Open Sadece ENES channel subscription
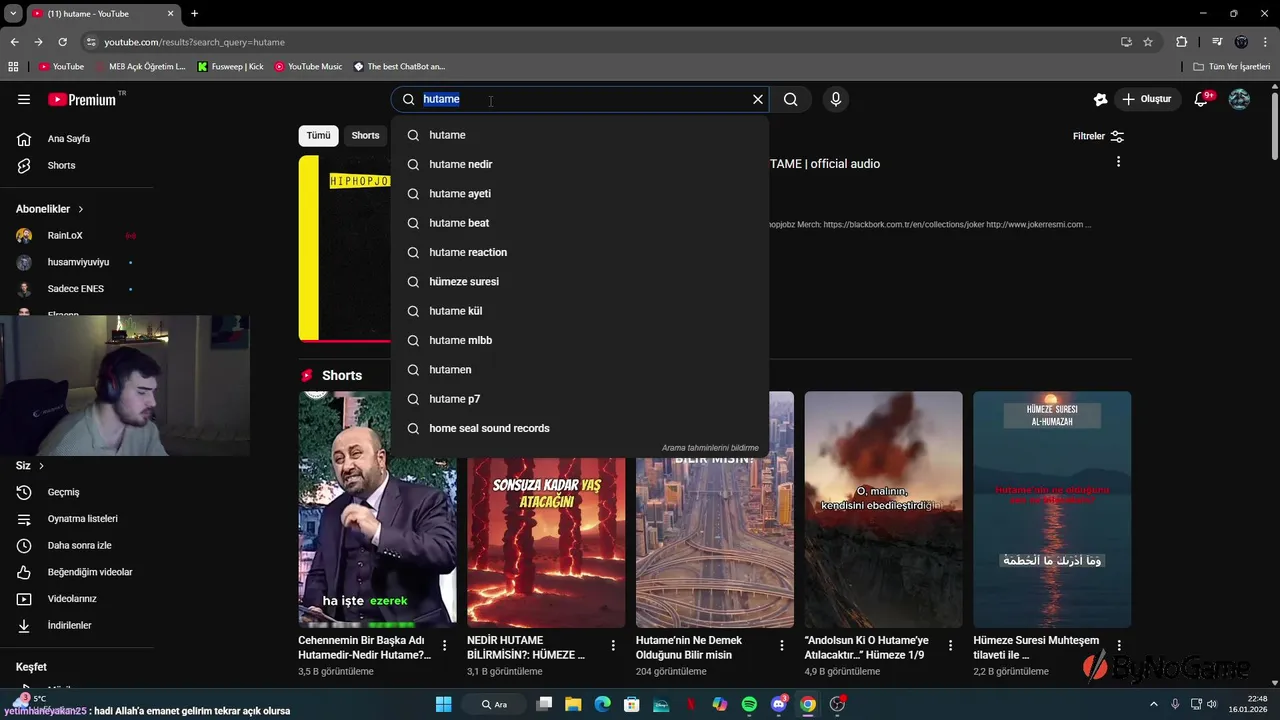1280x720 pixels. click(x=77, y=289)
